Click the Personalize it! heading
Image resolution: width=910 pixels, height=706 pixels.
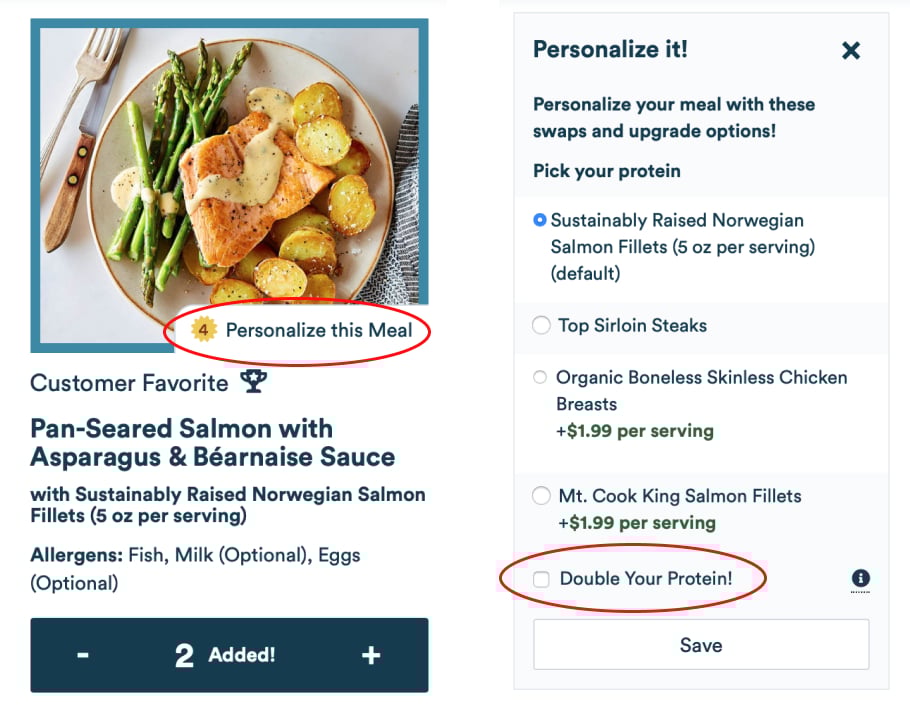click(x=610, y=49)
